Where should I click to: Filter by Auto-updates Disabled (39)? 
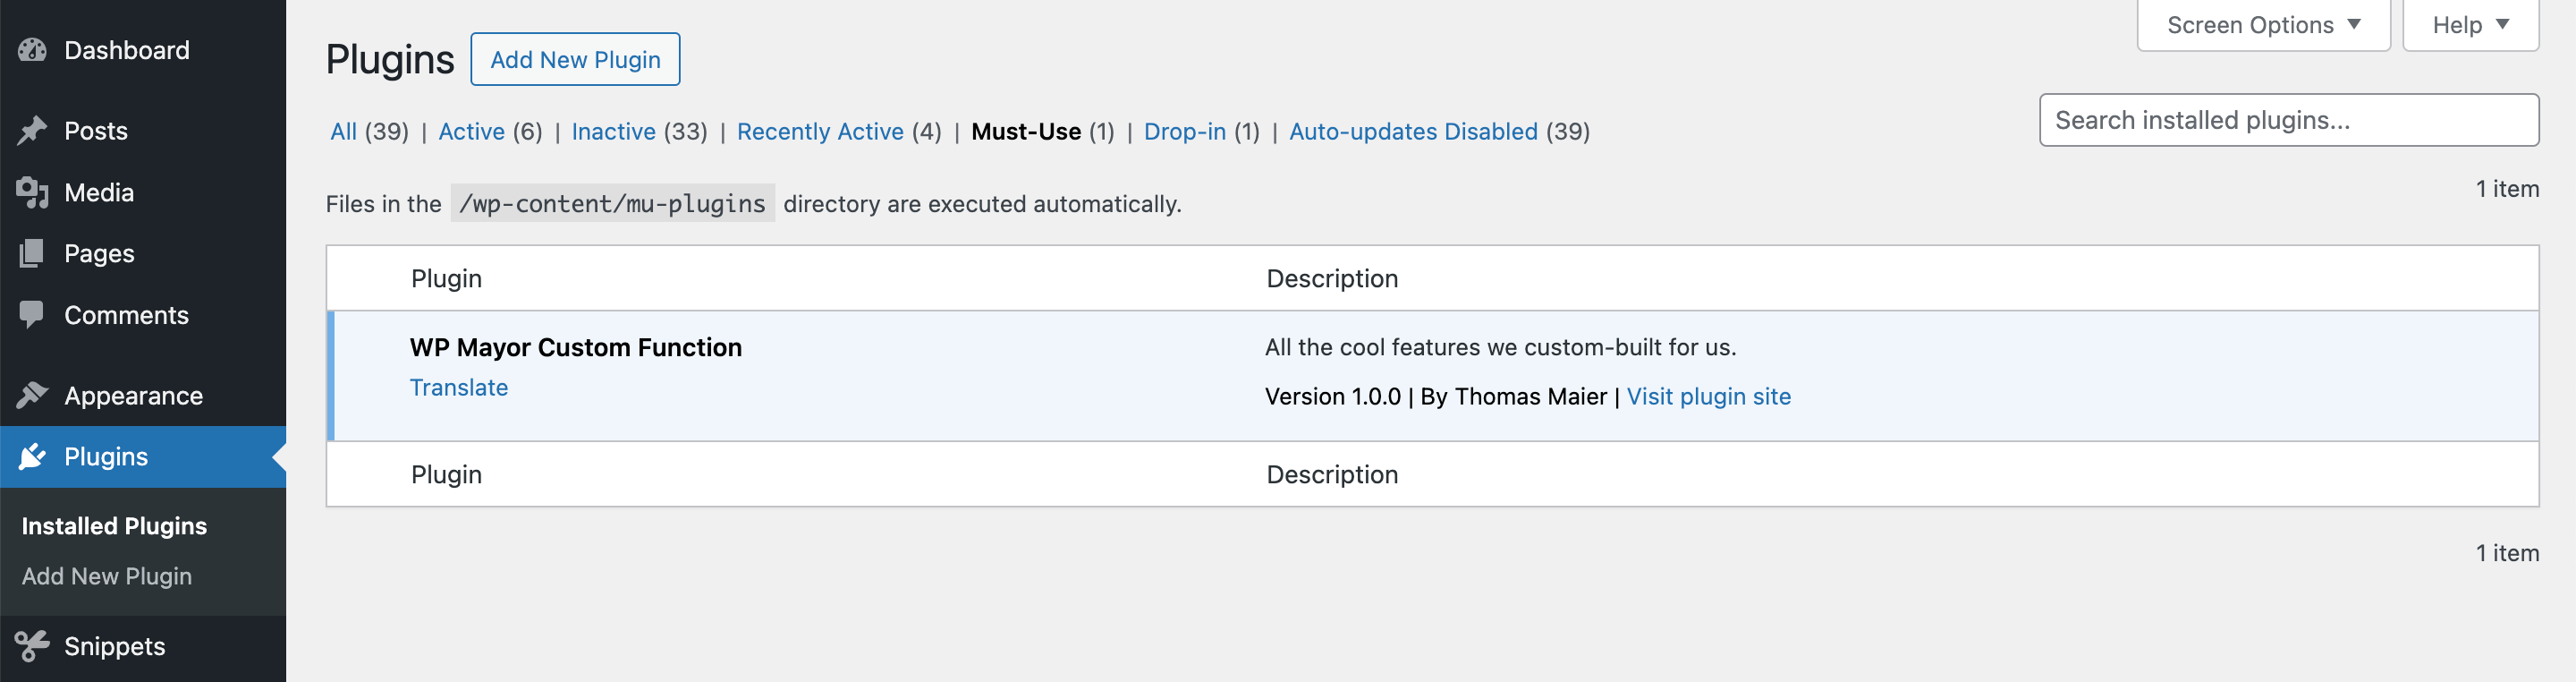click(x=1439, y=132)
